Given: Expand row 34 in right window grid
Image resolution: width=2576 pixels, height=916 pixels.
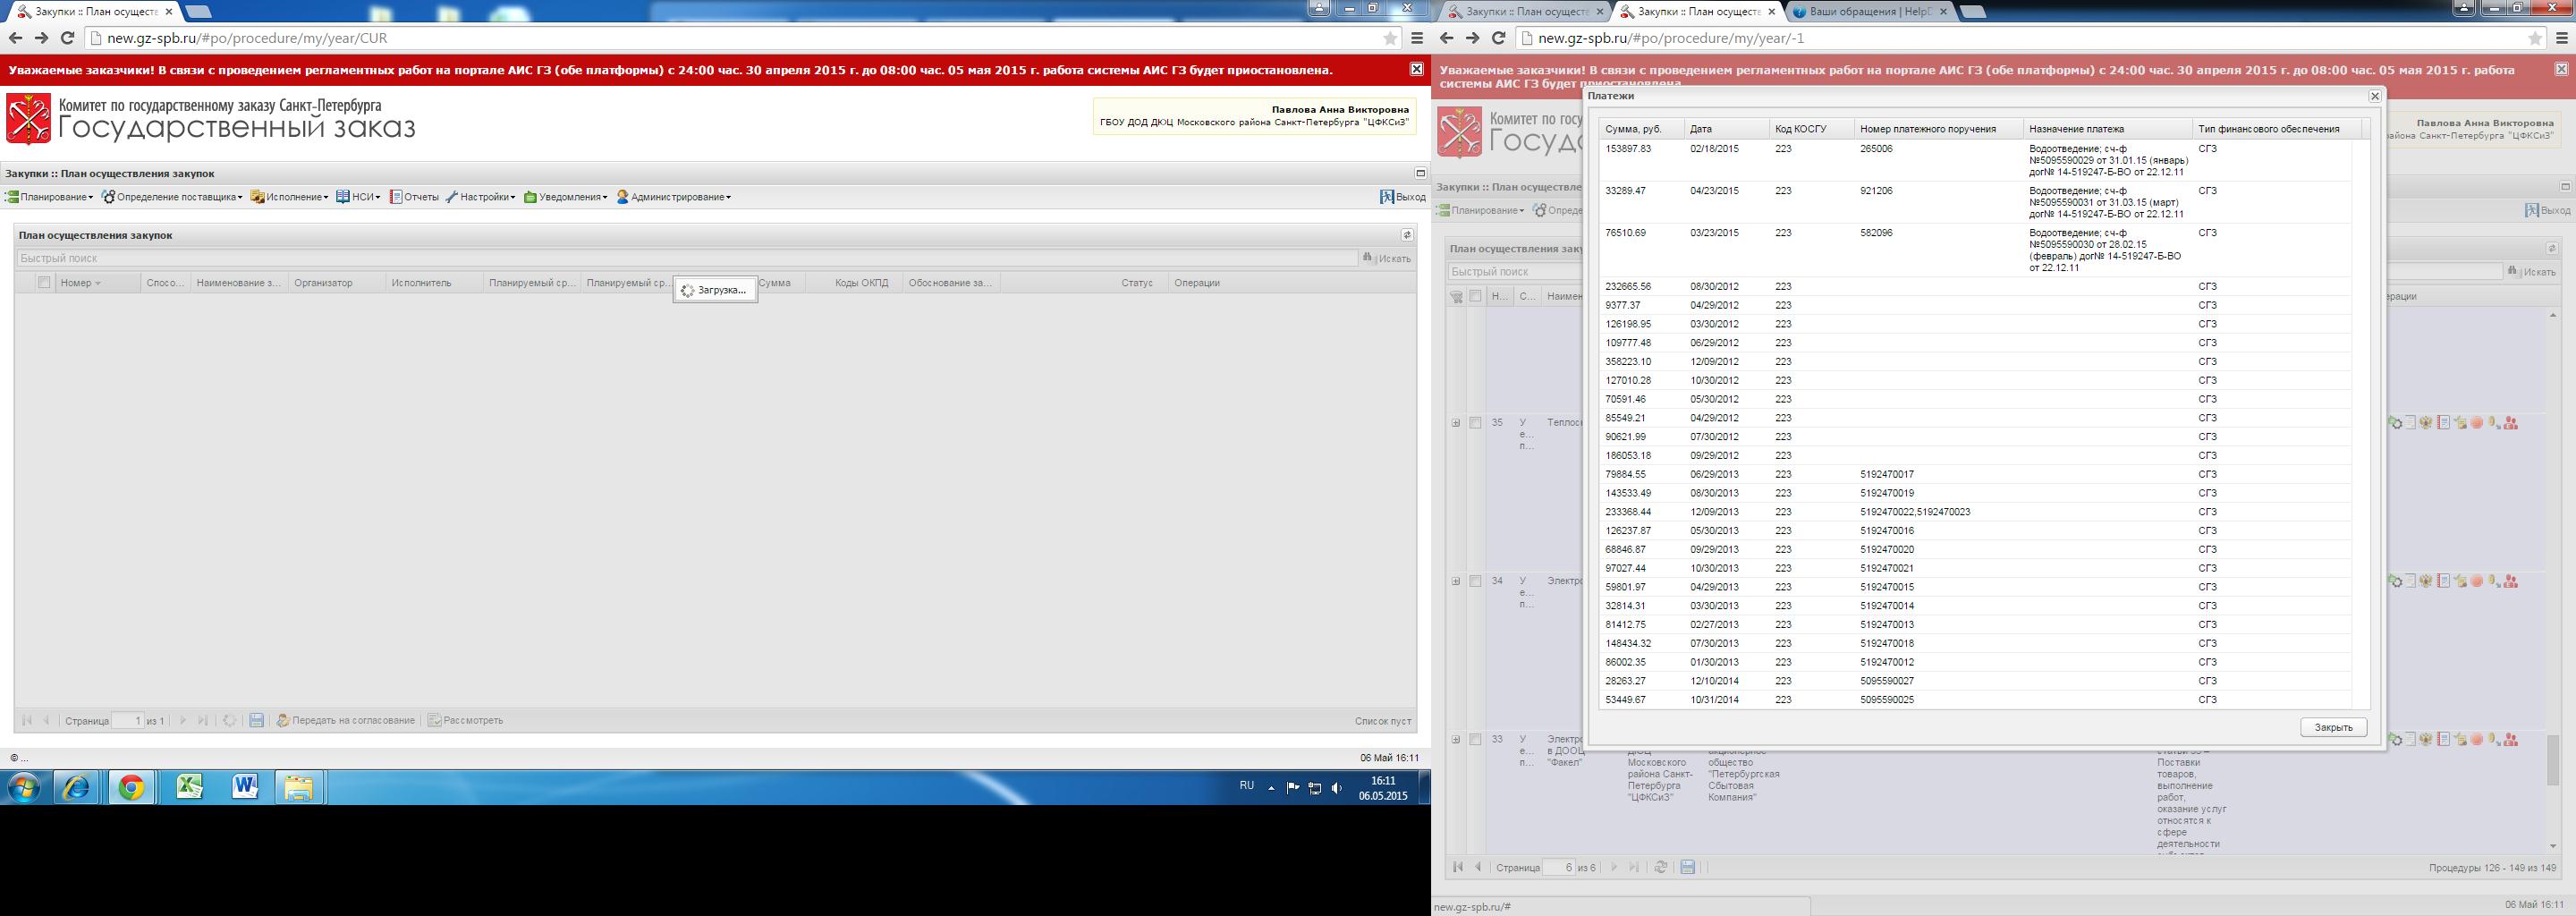Looking at the screenshot, I should click(x=1456, y=581).
